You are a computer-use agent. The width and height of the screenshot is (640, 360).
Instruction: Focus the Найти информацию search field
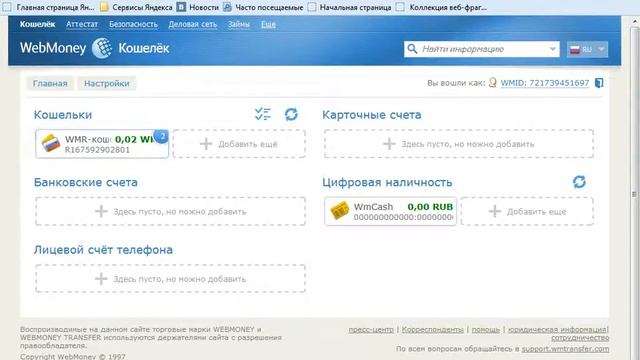coord(482,49)
